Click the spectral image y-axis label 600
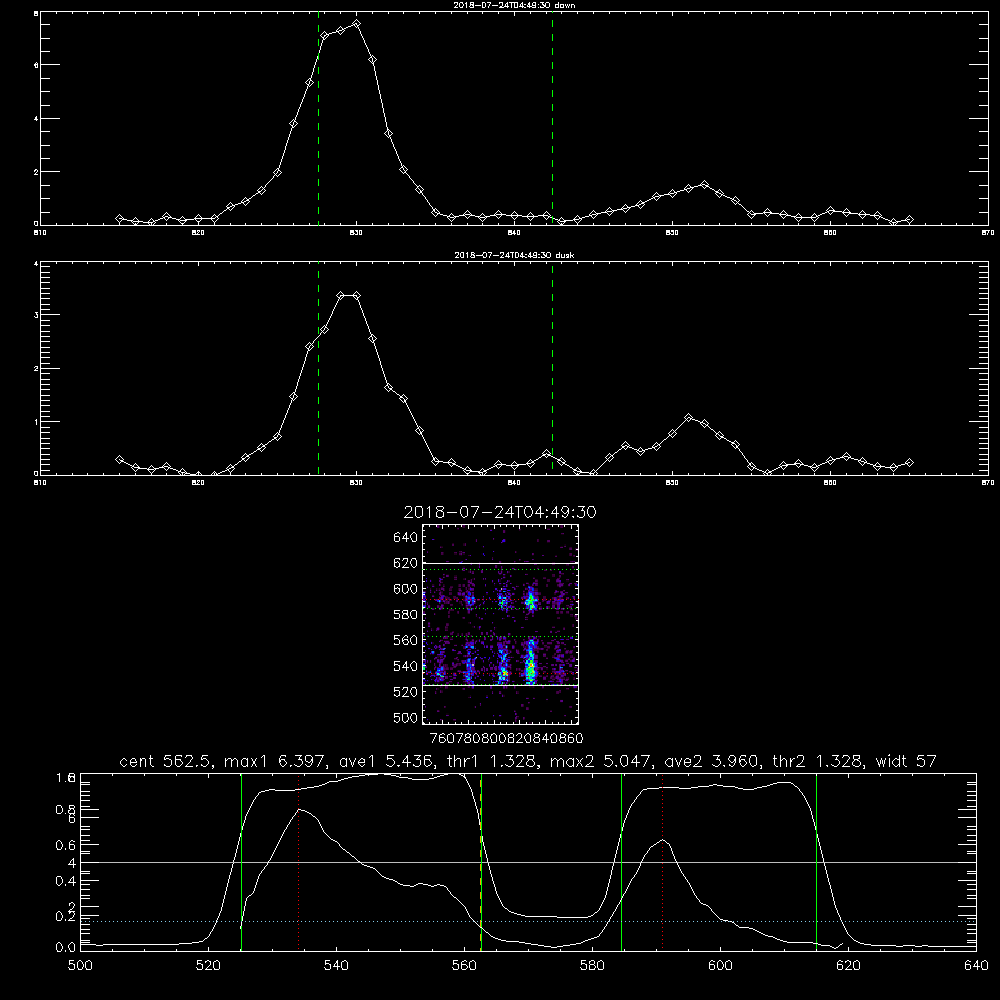This screenshot has height=1000, width=1000. pos(406,589)
